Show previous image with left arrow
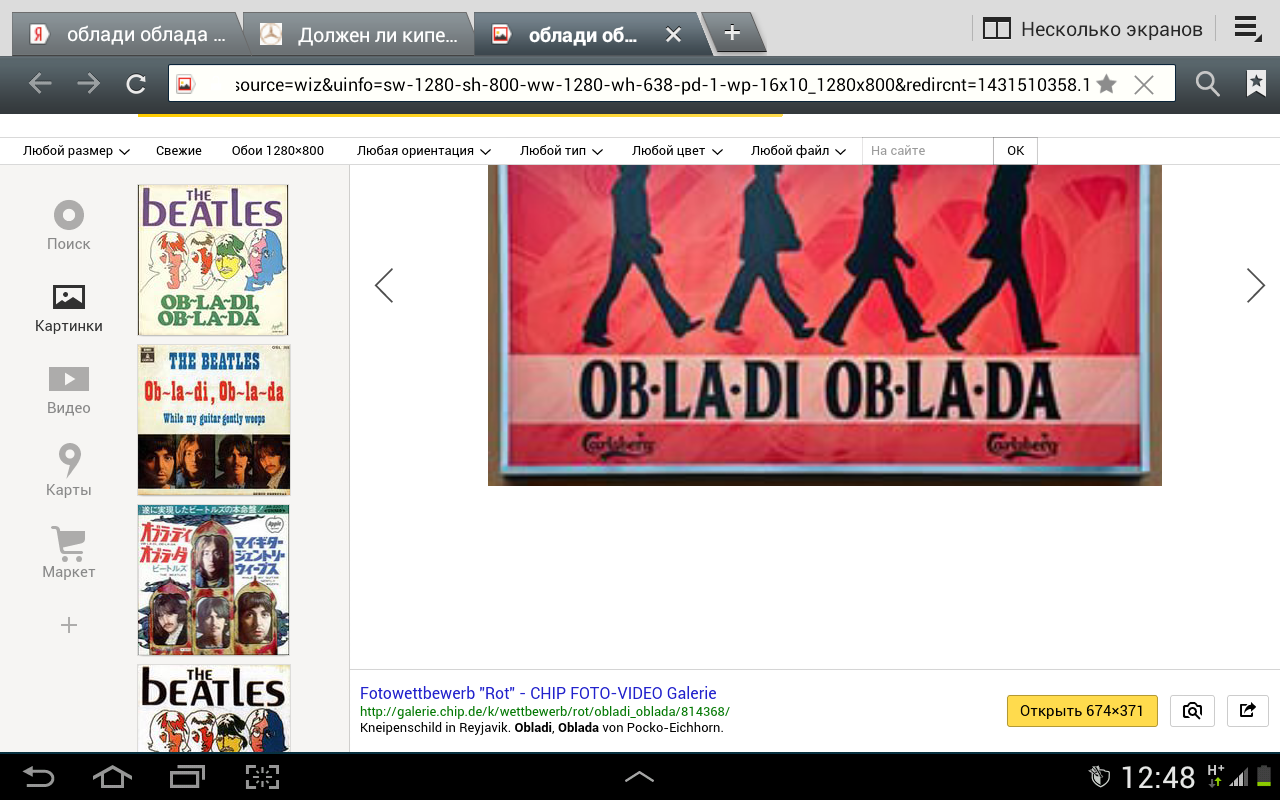This screenshot has width=1280, height=800. pyautogui.click(x=384, y=286)
